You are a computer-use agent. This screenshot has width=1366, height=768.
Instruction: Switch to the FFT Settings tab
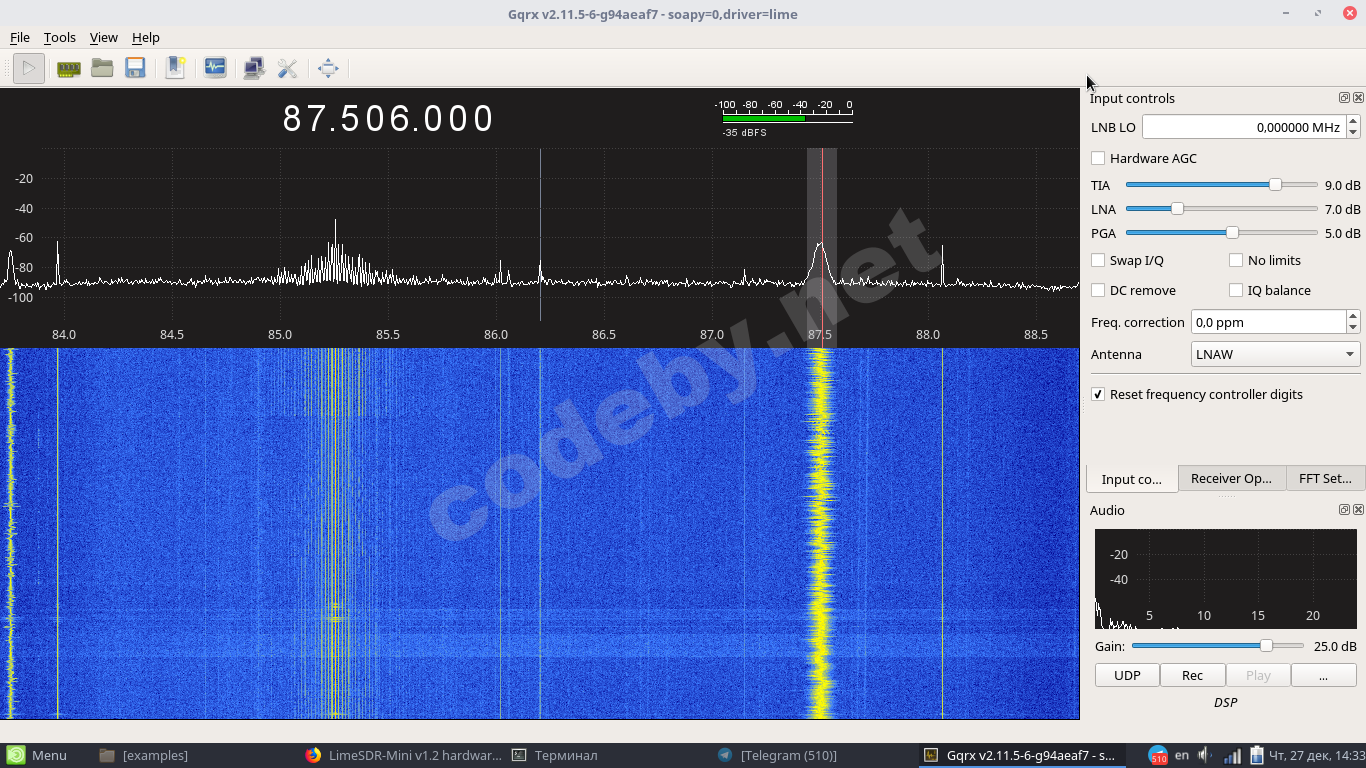1325,478
